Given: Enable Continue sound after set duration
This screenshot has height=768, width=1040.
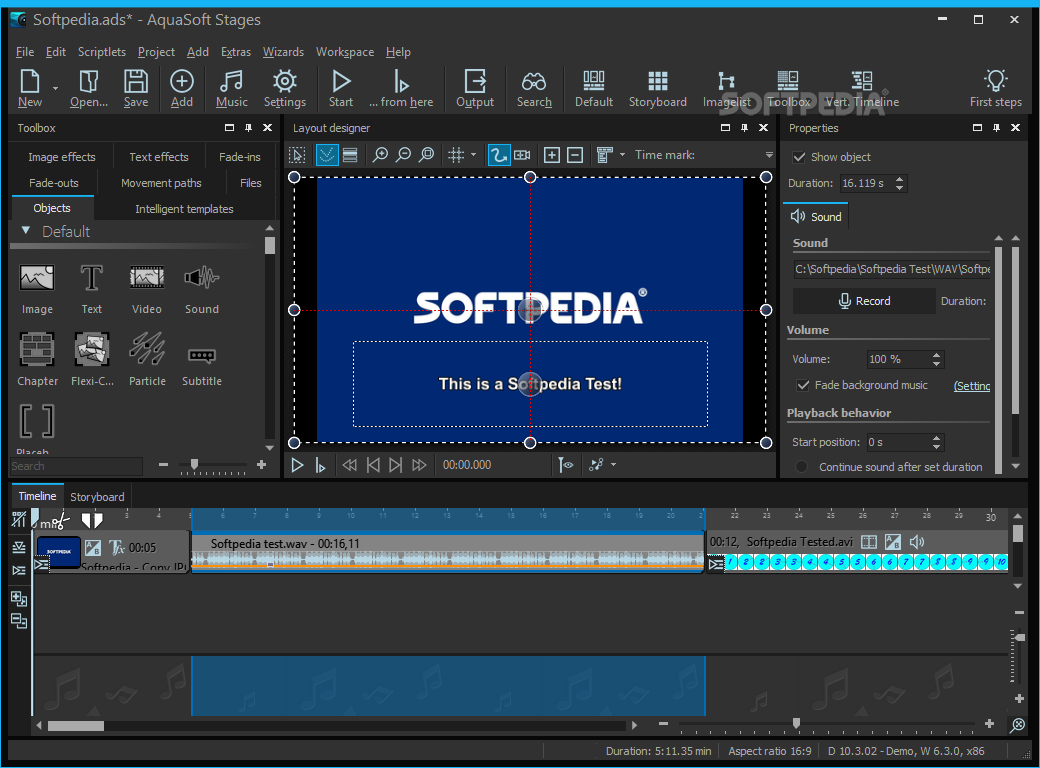Looking at the screenshot, I should click(x=801, y=467).
